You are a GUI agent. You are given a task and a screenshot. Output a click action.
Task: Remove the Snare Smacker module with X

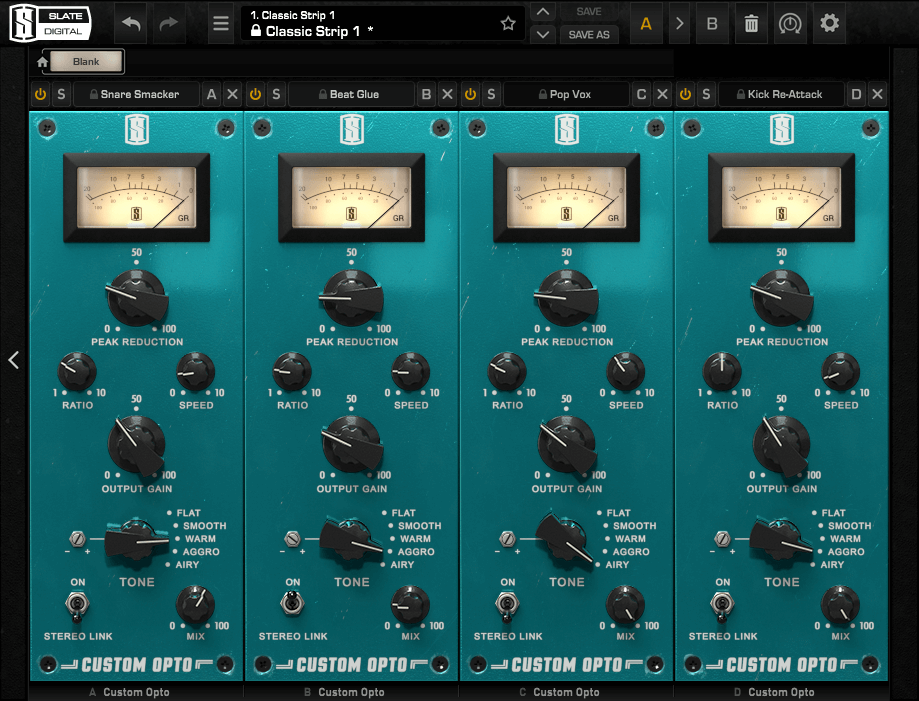pyautogui.click(x=233, y=94)
